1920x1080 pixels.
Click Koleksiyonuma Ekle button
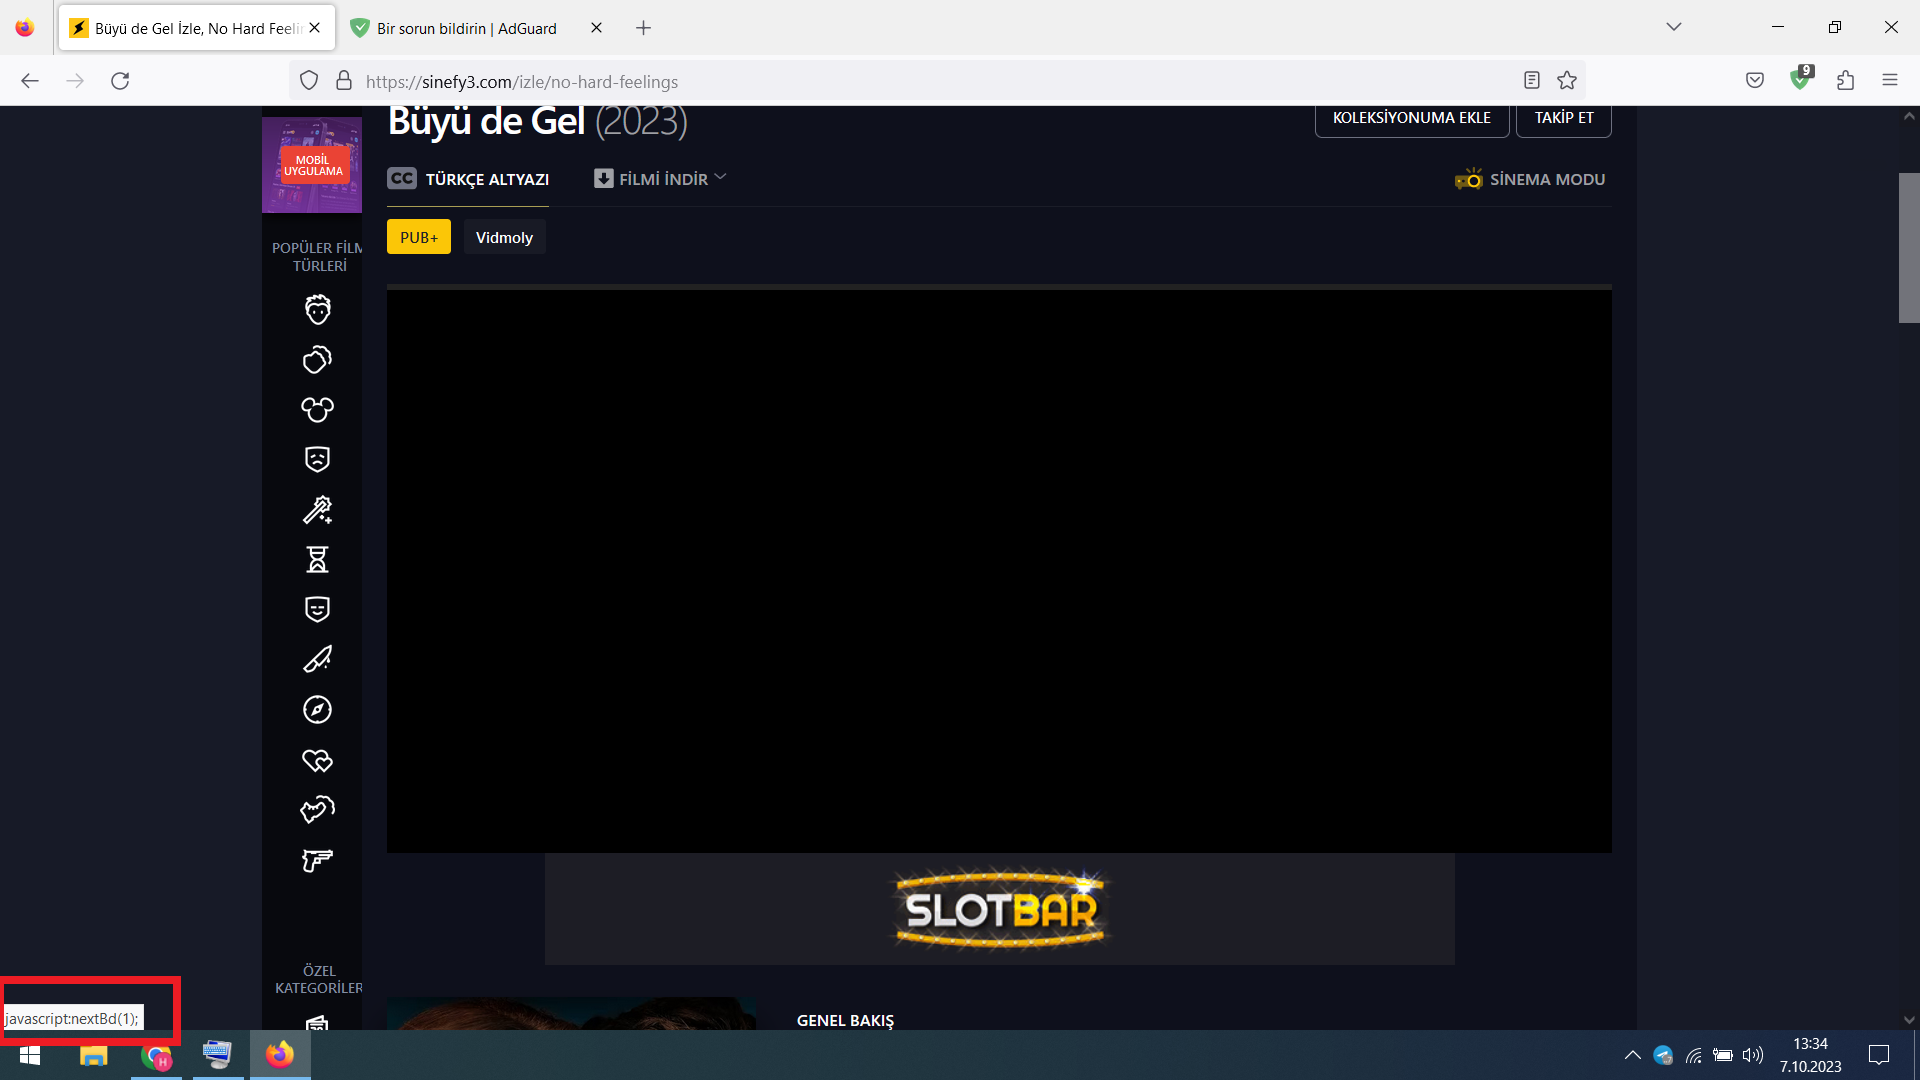[1411, 118]
